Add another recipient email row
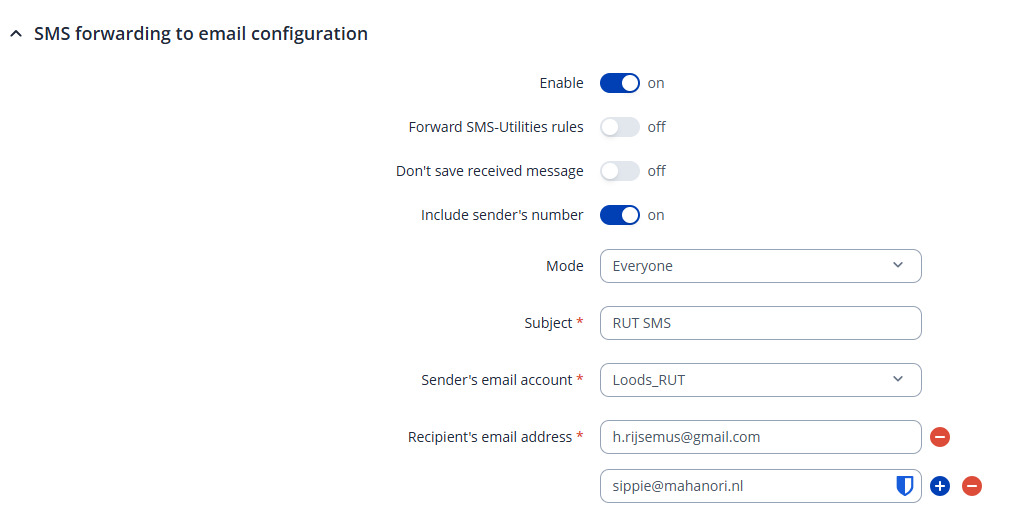 (939, 486)
